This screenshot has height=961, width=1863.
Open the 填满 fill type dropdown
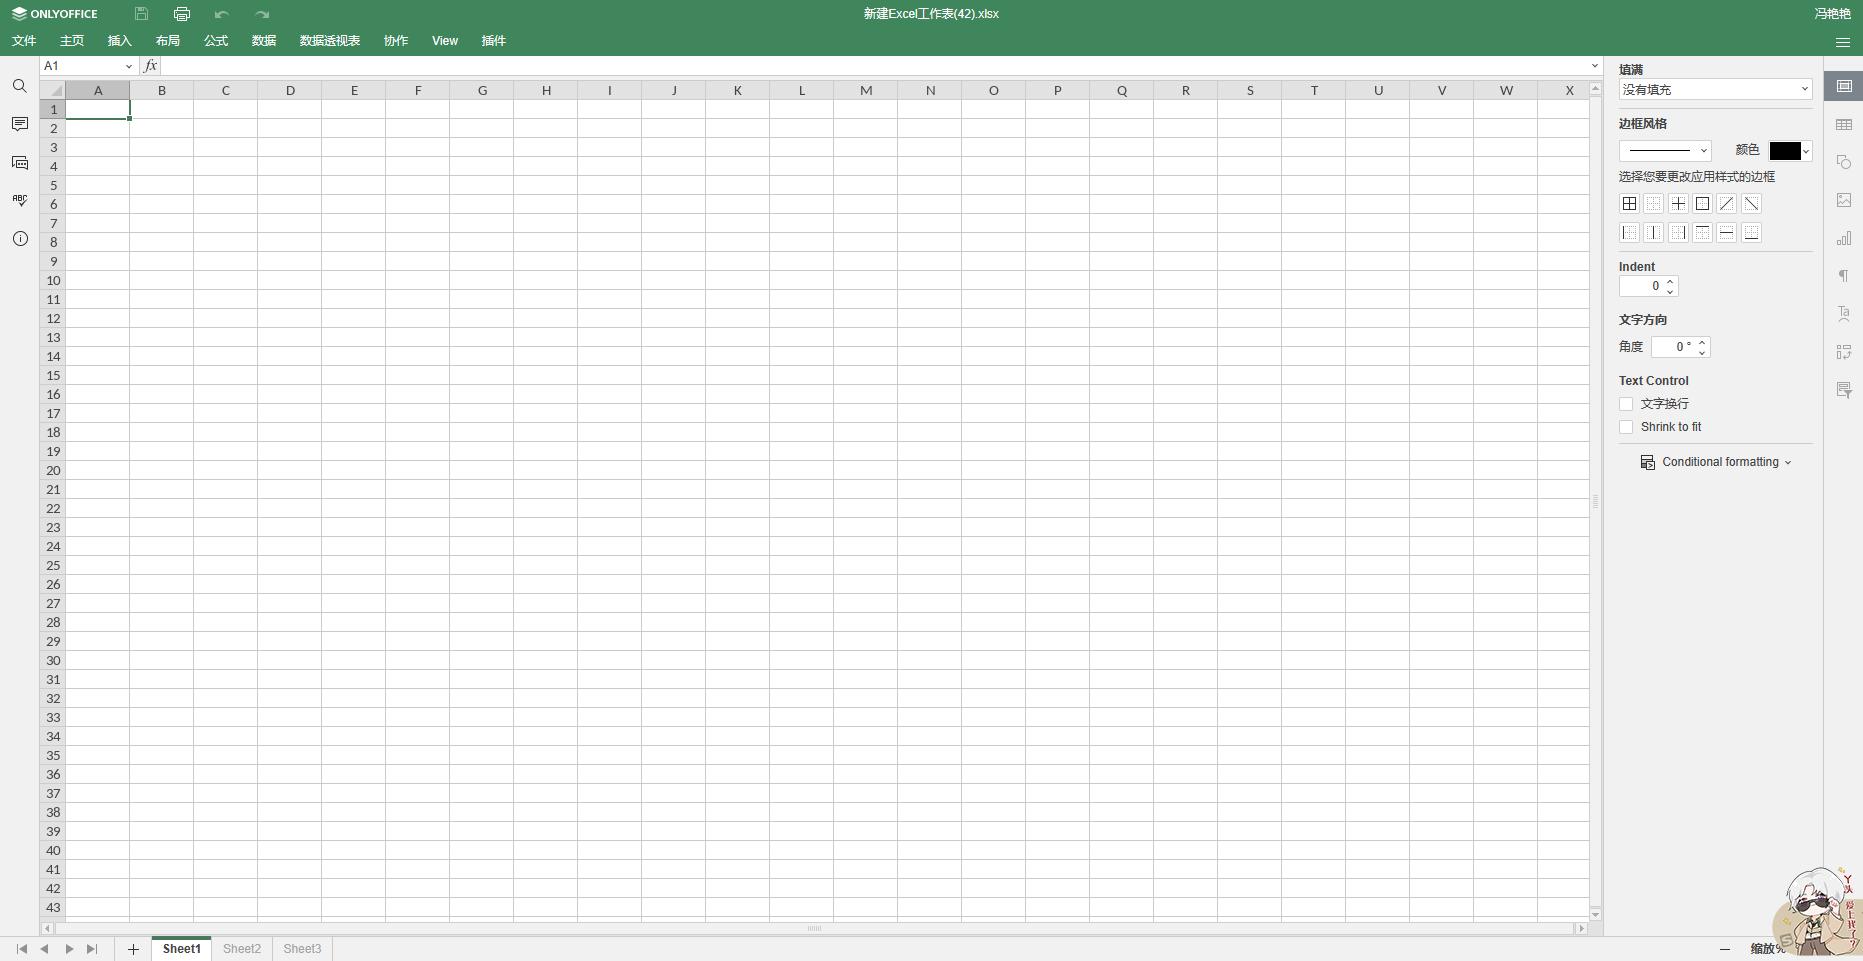(x=1715, y=90)
